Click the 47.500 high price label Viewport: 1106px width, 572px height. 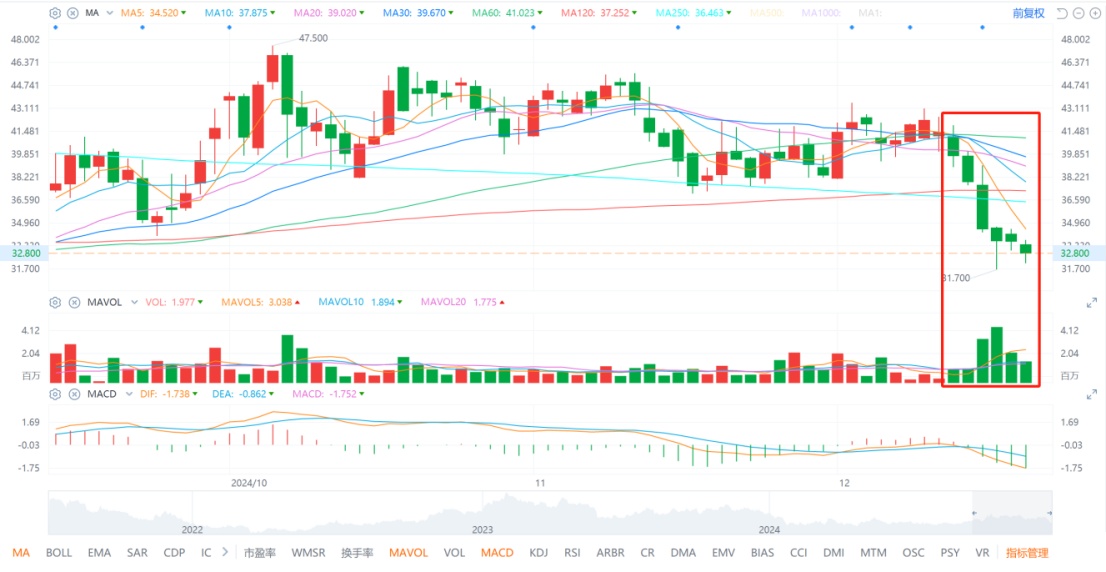click(x=313, y=38)
